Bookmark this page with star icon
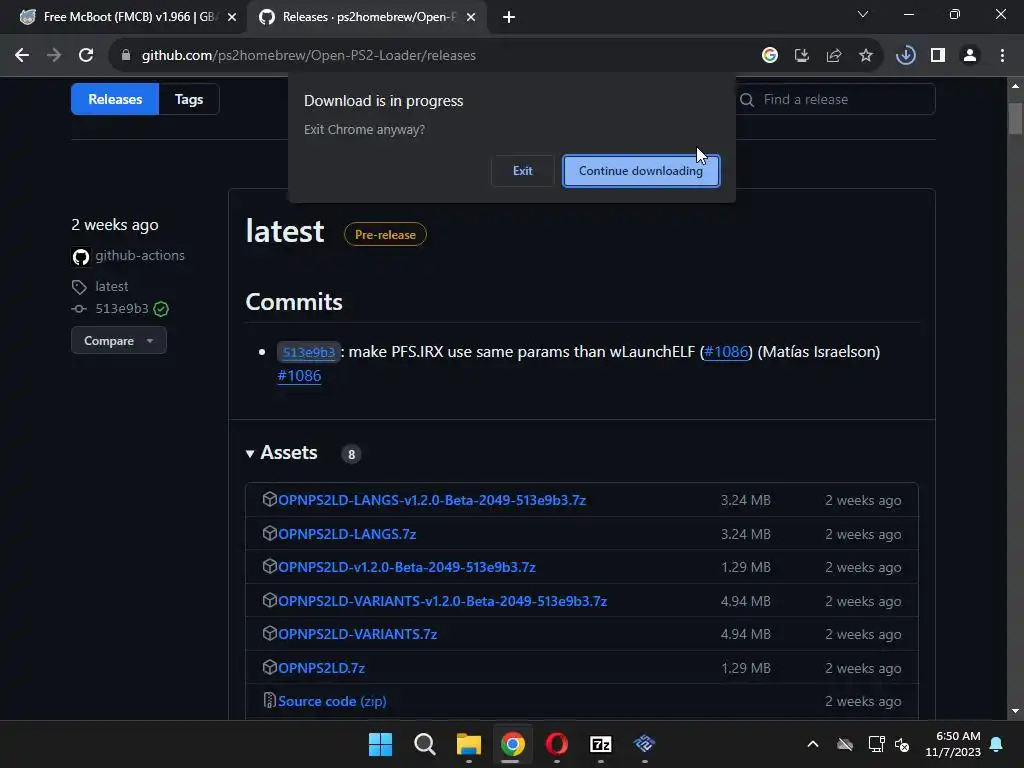The image size is (1024, 768). click(x=866, y=56)
